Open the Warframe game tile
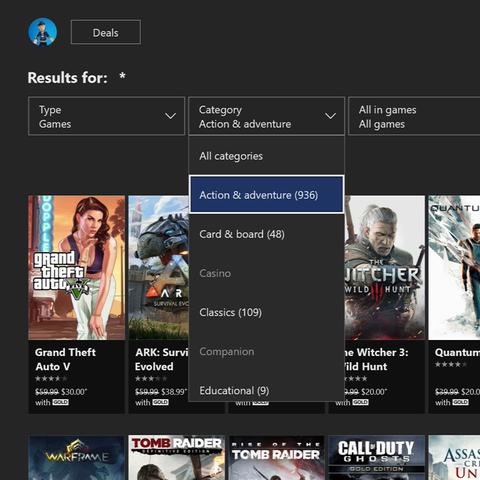Screen dimensions: 480x480 click(77, 458)
